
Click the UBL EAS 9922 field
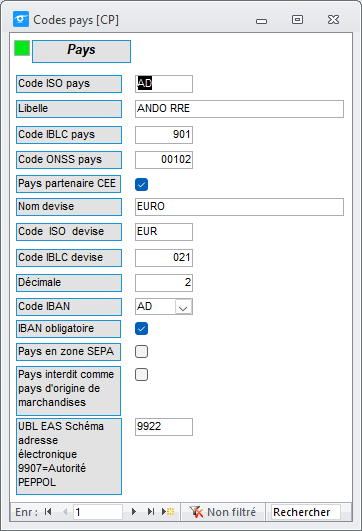coord(164,427)
